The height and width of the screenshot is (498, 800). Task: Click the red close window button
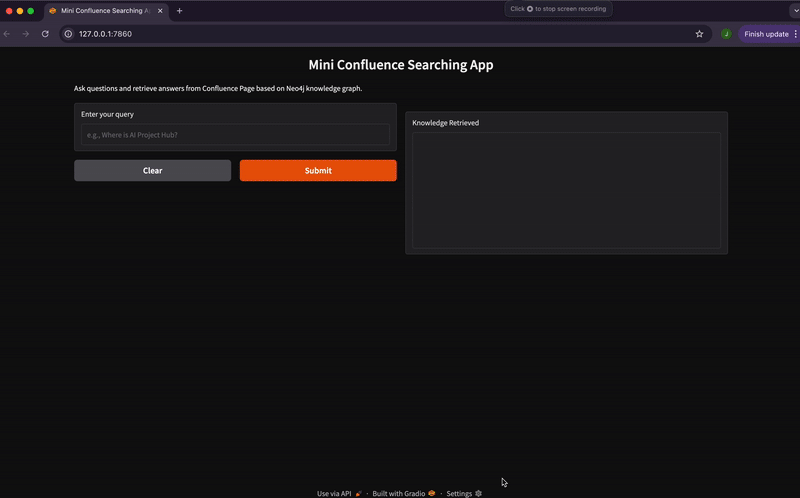click(x=9, y=11)
